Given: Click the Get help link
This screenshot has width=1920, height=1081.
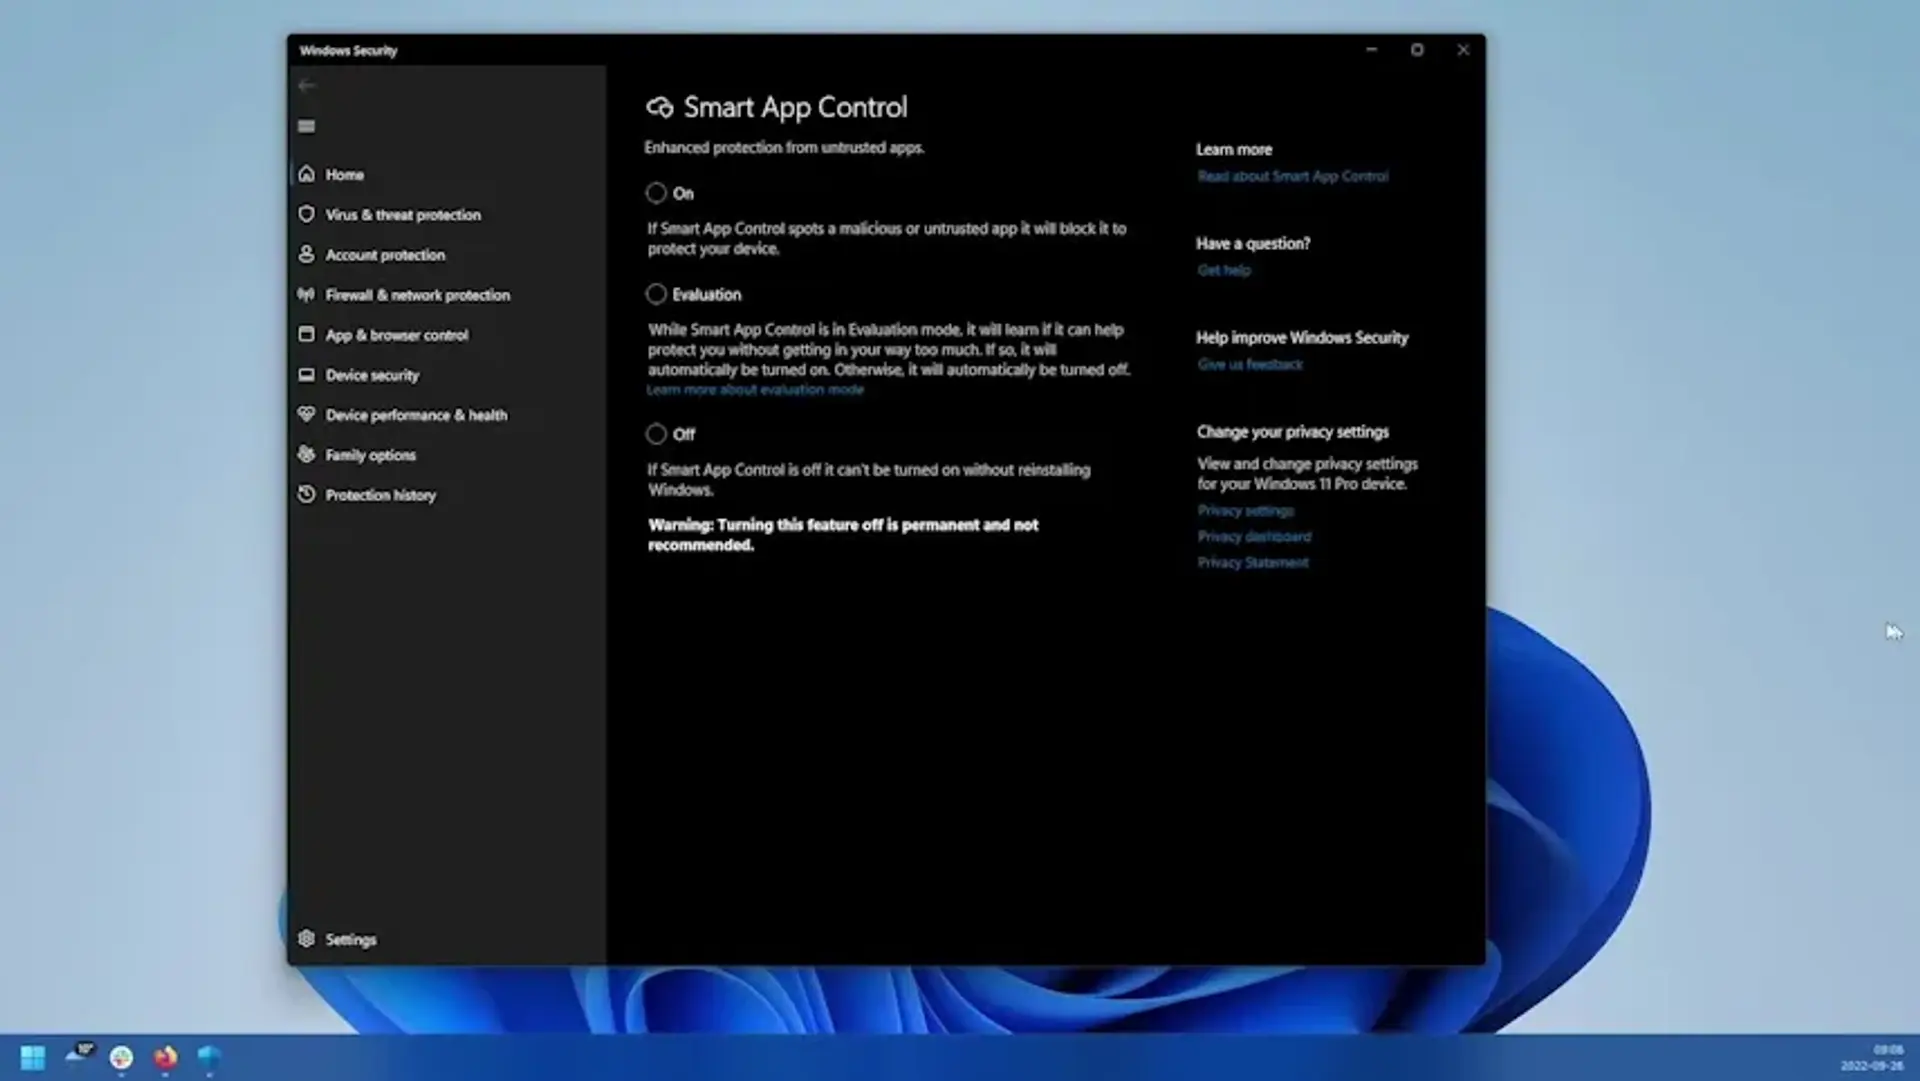Looking at the screenshot, I should tap(1224, 270).
